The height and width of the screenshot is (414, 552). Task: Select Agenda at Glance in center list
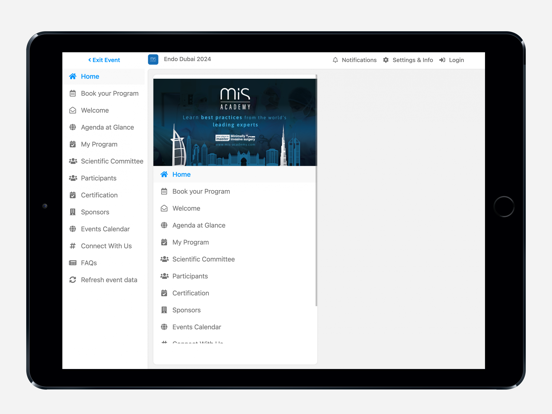coord(199,225)
